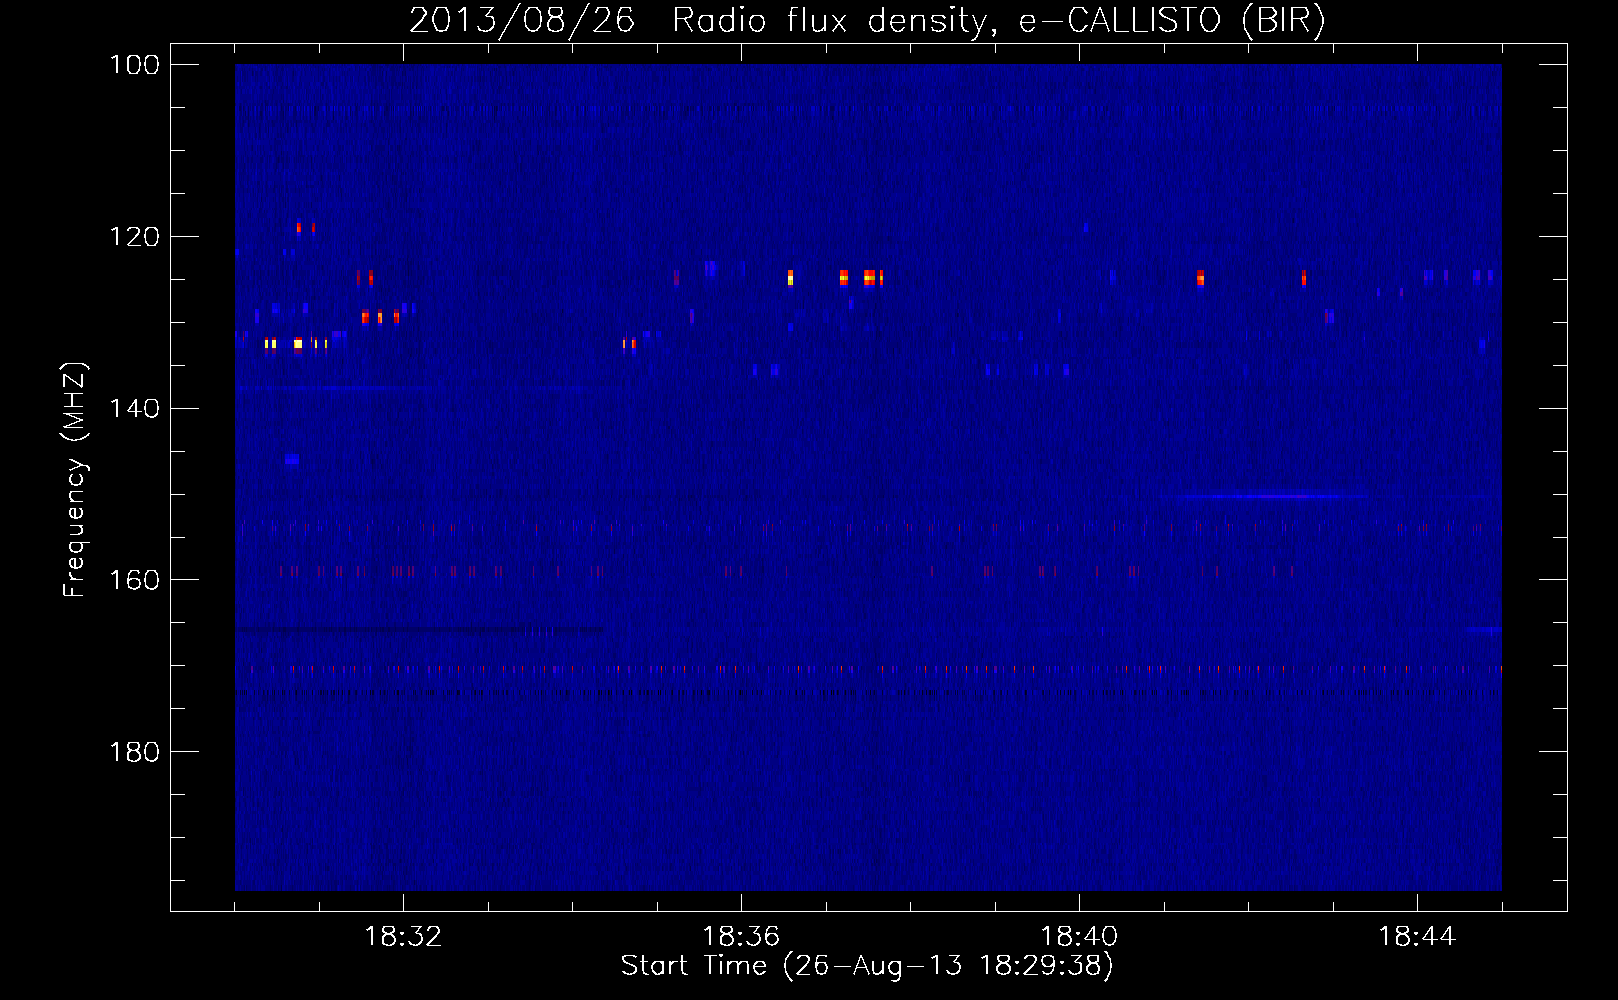The image size is (1618, 1000).
Task: Click the bright yellow burst near 133 MHz at 18:30
Action: [x=297, y=344]
